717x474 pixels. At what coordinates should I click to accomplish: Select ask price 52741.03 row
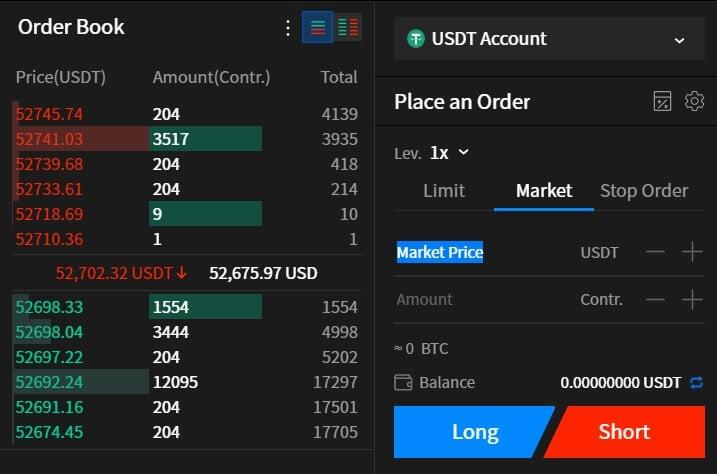click(185, 138)
